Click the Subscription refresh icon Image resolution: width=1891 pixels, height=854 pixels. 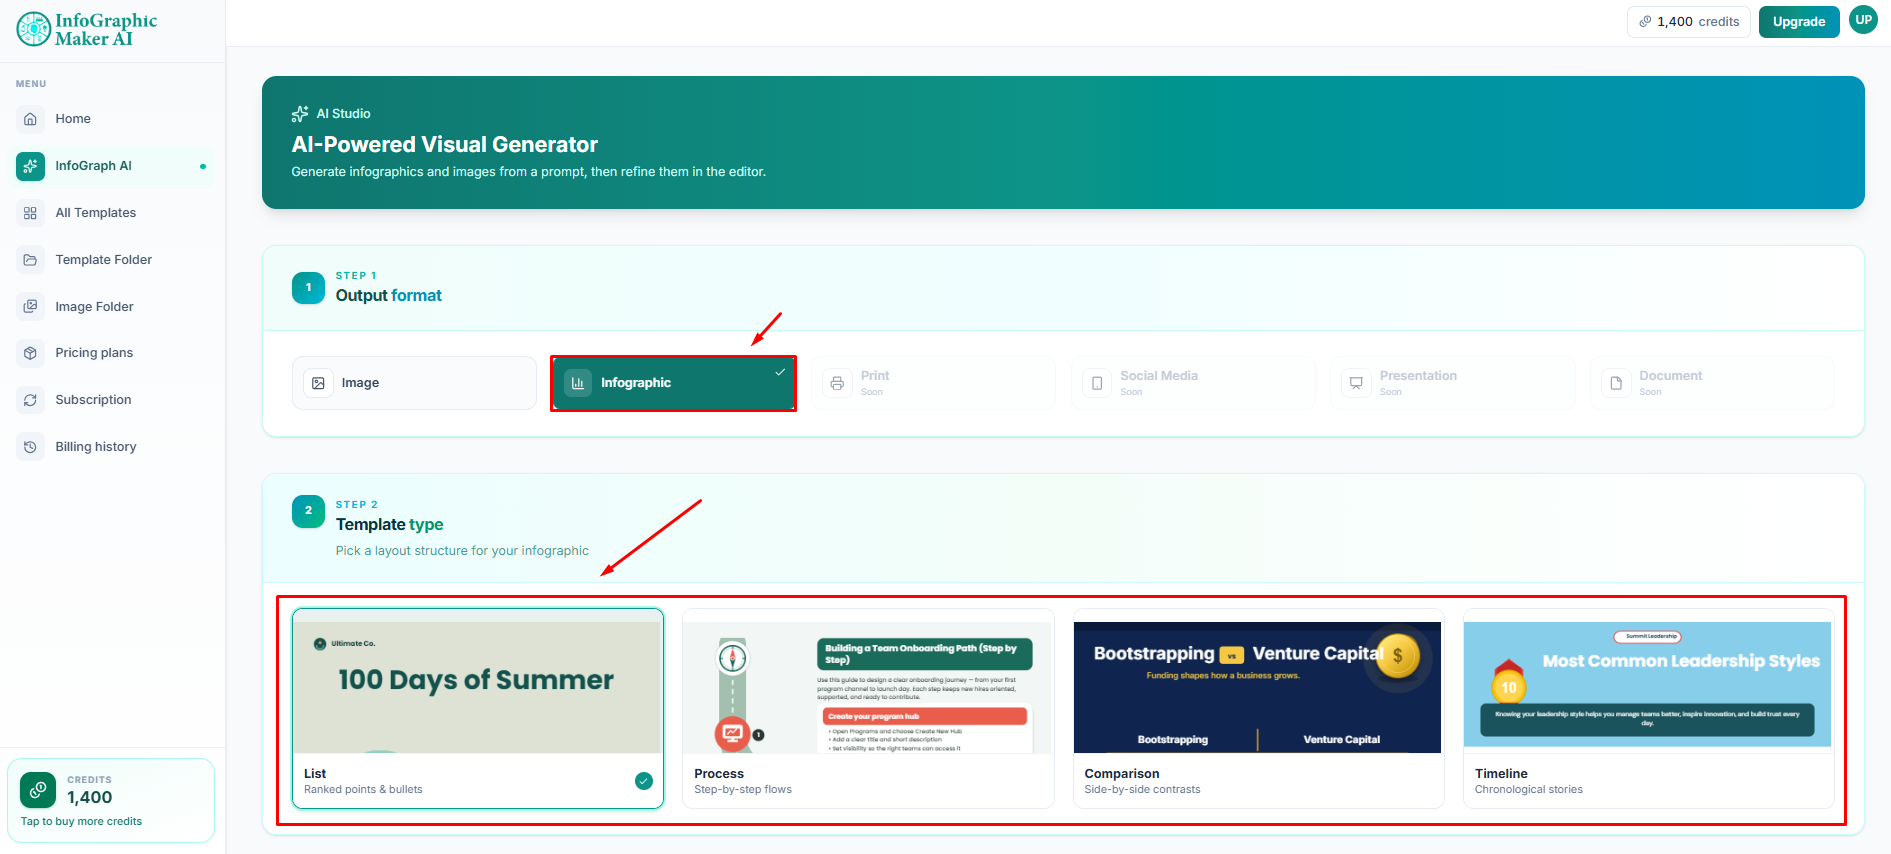(31, 400)
